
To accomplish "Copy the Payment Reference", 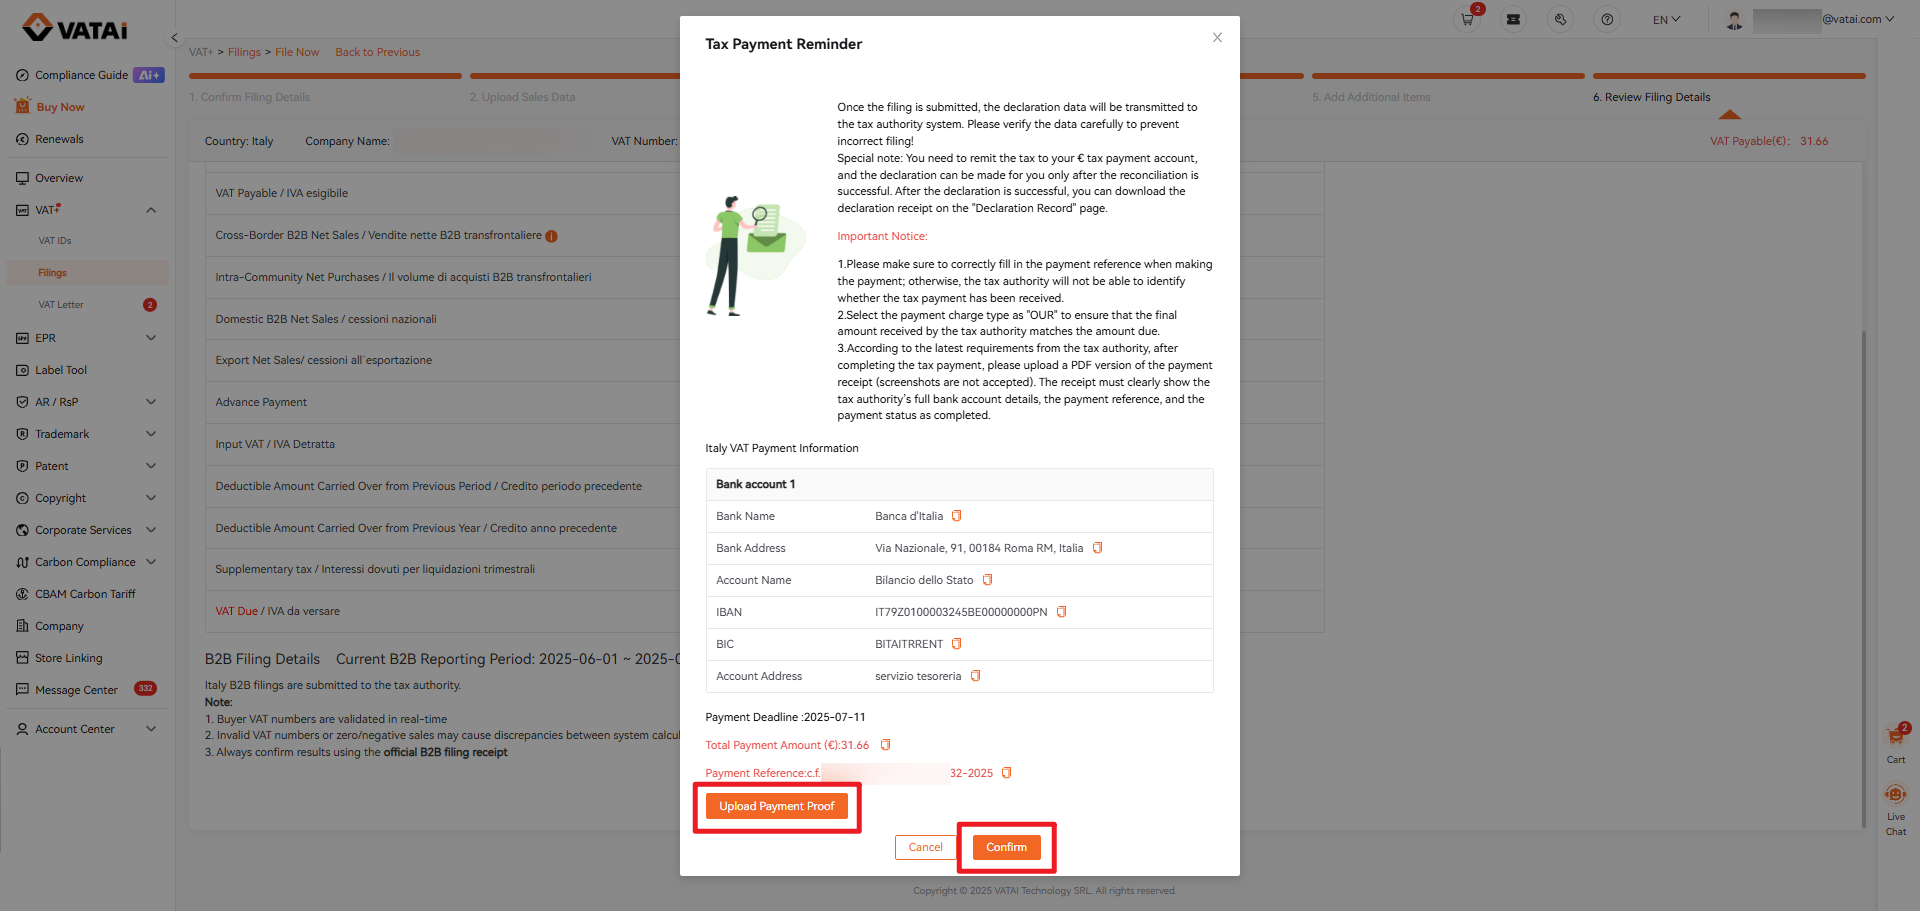I will (x=1006, y=773).
